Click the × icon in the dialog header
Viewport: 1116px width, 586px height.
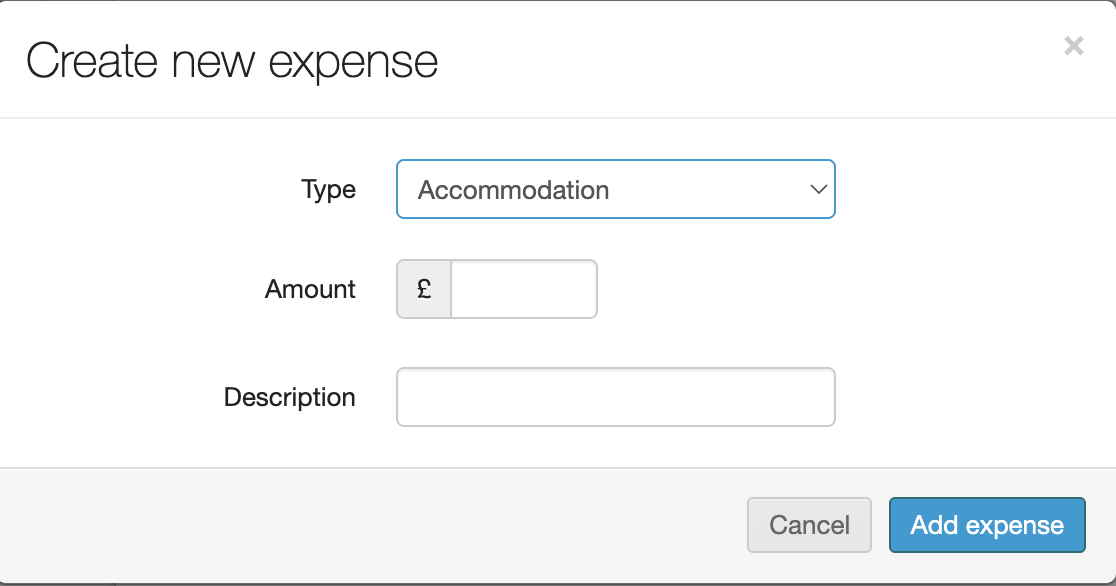pos(1073,45)
